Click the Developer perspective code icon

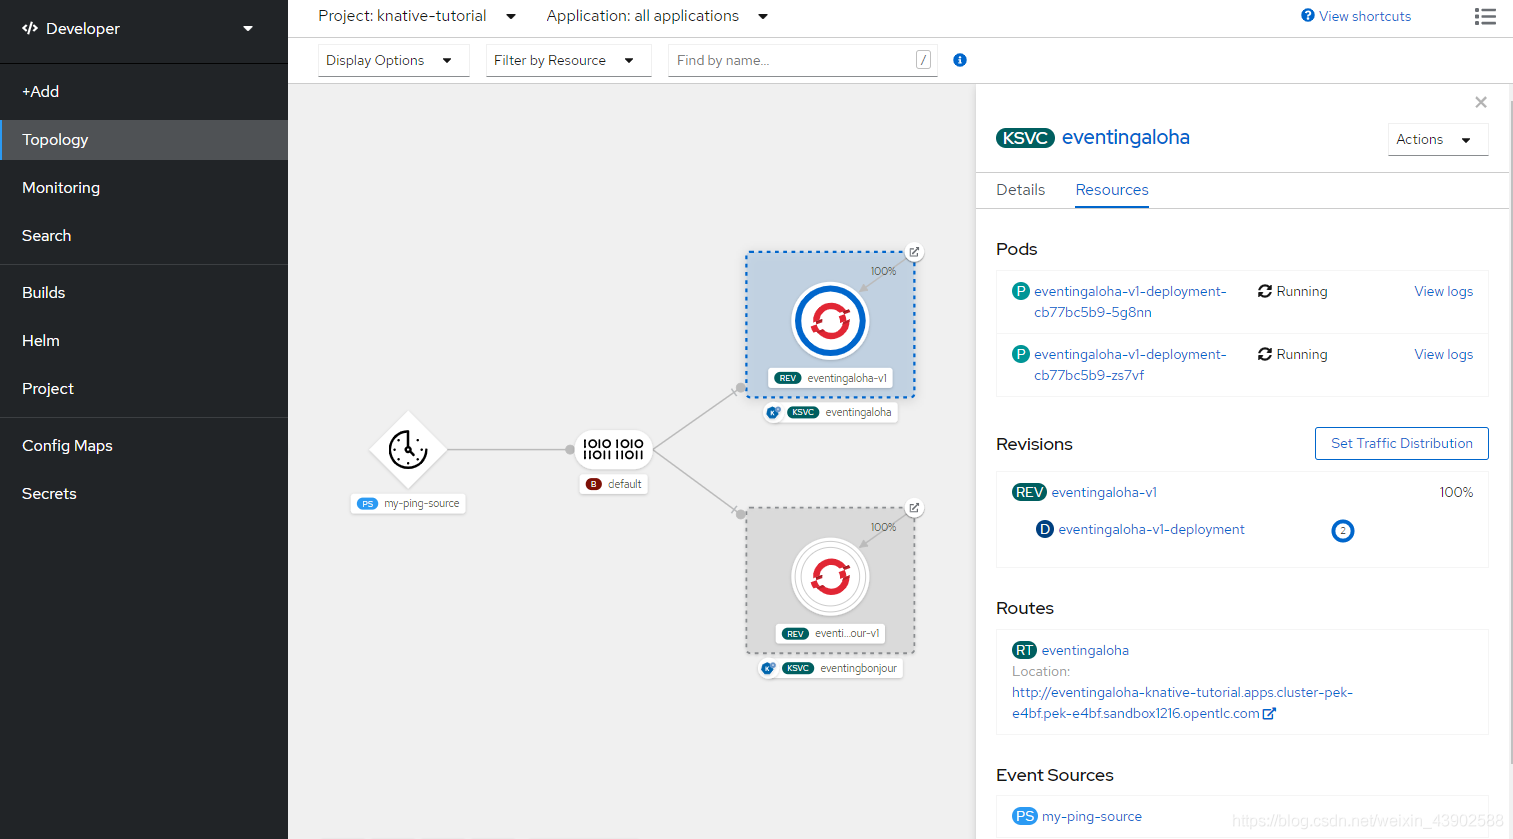30,28
